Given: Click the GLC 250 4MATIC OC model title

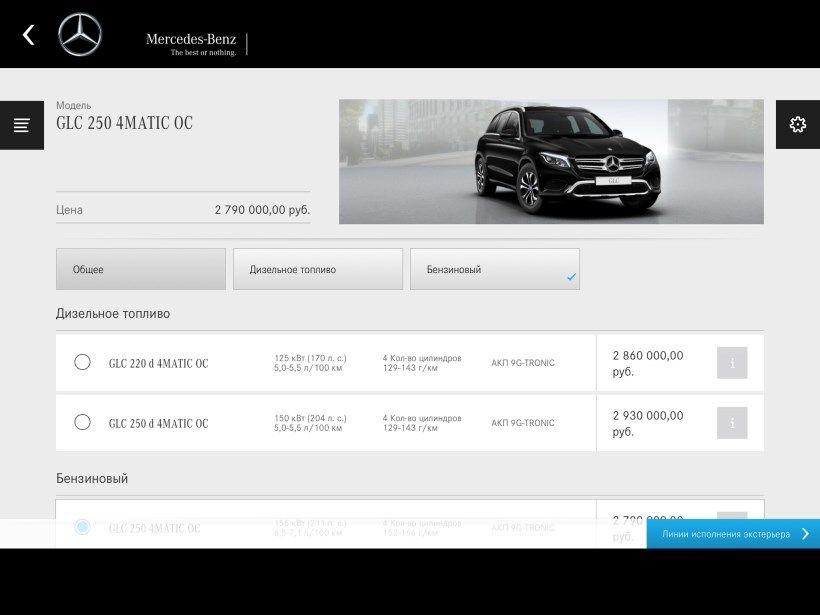Looking at the screenshot, I should (x=124, y=124).
